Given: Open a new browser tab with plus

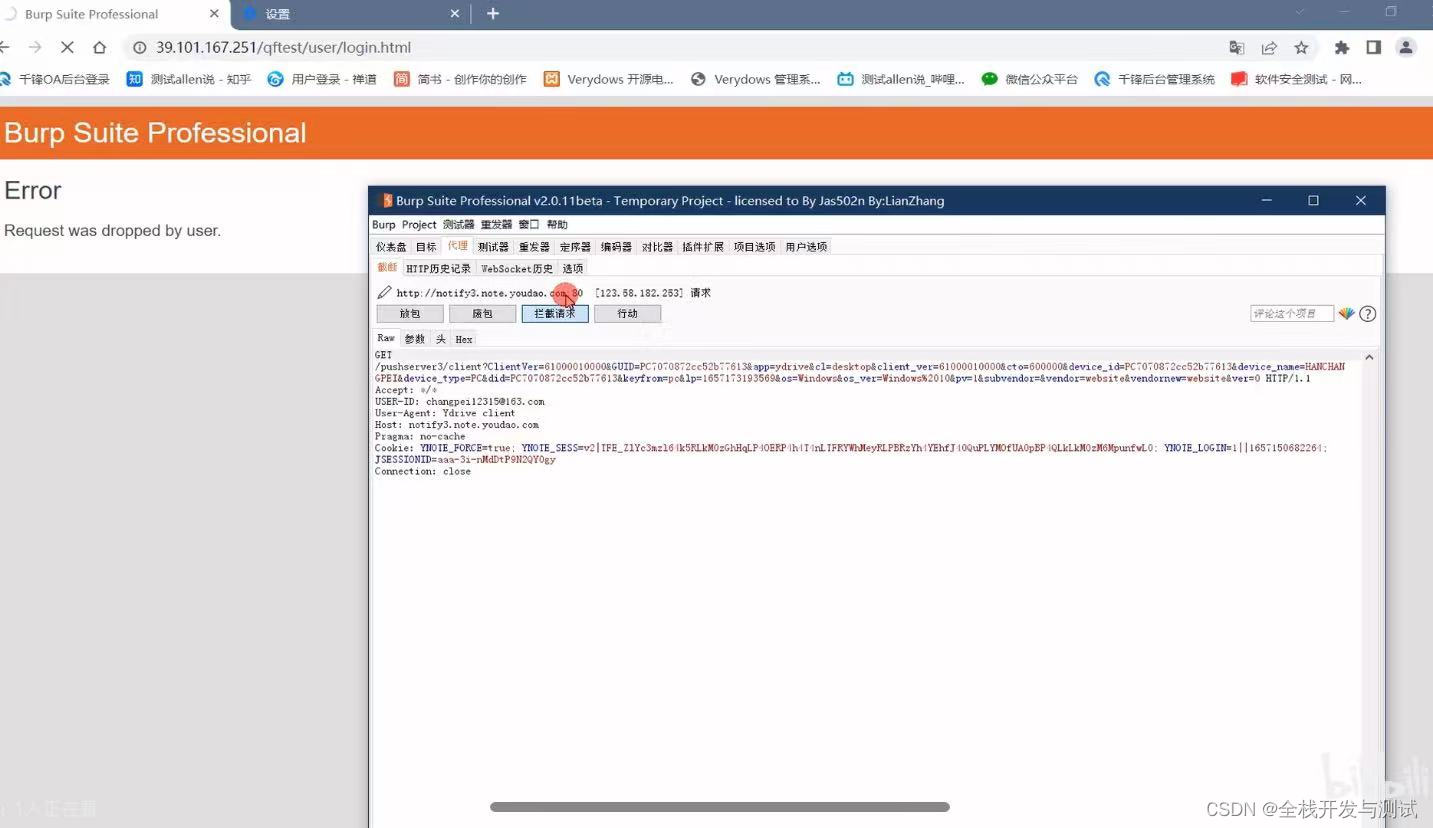Looking at the screenshot, I should [x=493, y=14].
